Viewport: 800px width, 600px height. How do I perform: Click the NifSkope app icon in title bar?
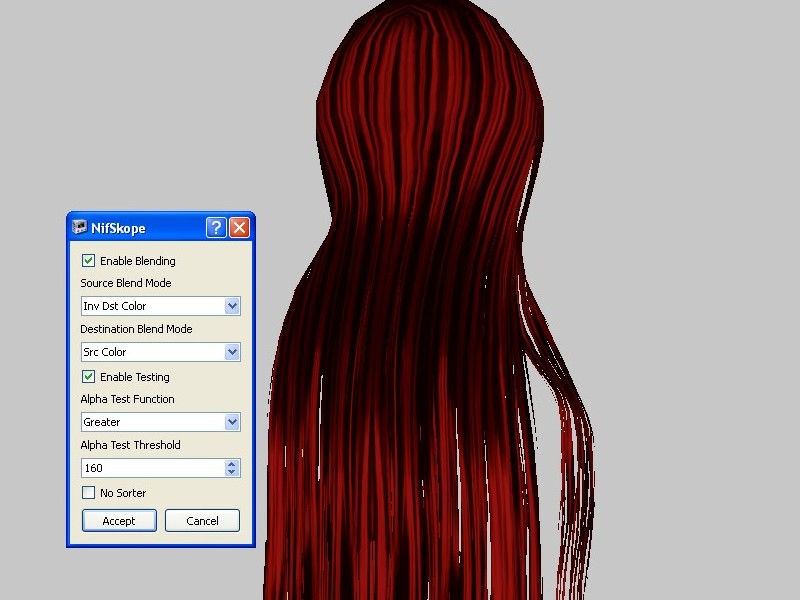pos(79,227)
